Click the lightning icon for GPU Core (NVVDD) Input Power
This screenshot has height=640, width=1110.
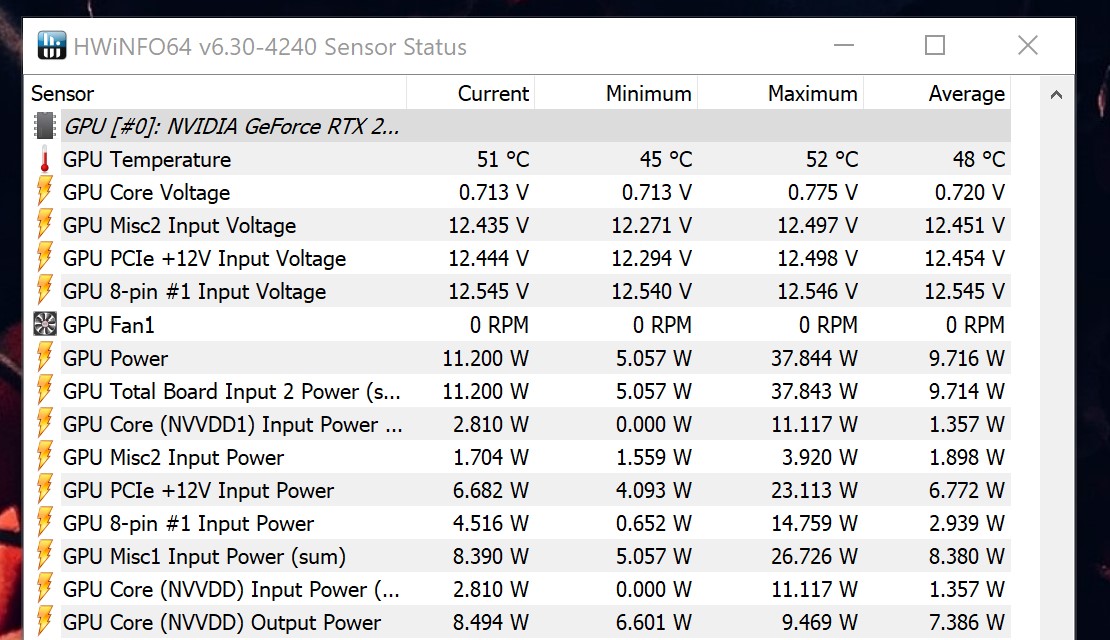(45, 589)
